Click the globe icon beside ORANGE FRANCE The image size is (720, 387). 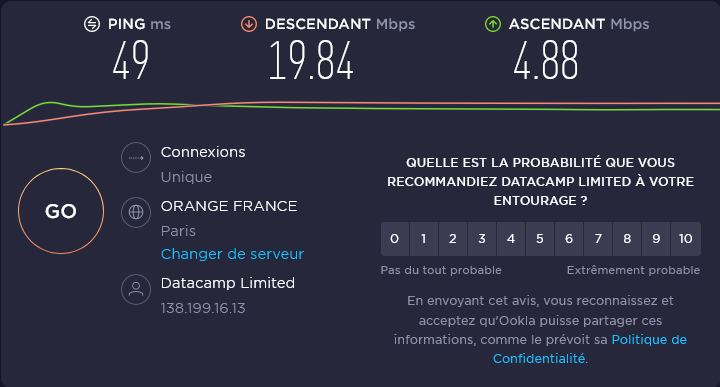(136, 212)
